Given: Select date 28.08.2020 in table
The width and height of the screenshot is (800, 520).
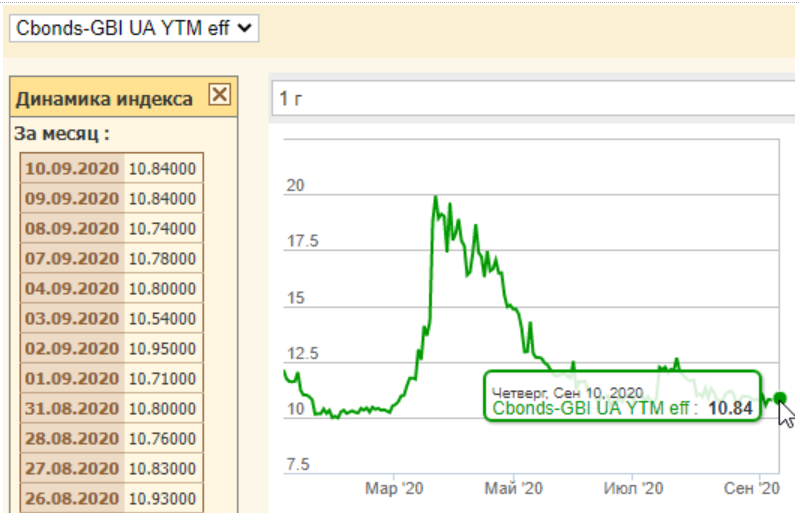Looking at the screenshot, I should tap(72, 438).
